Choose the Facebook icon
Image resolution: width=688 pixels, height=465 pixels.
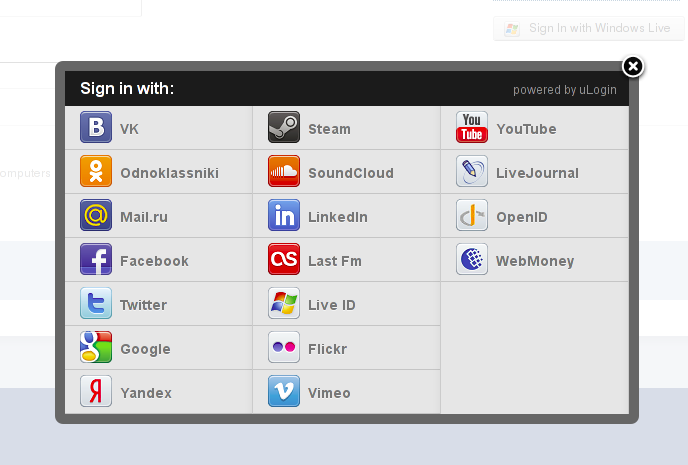pos(96,260)
